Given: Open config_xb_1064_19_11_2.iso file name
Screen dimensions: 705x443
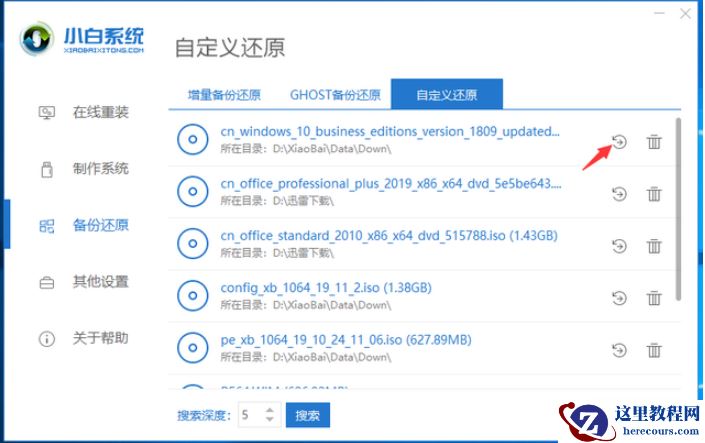Looking at the screenshot, I should (326, 288).
